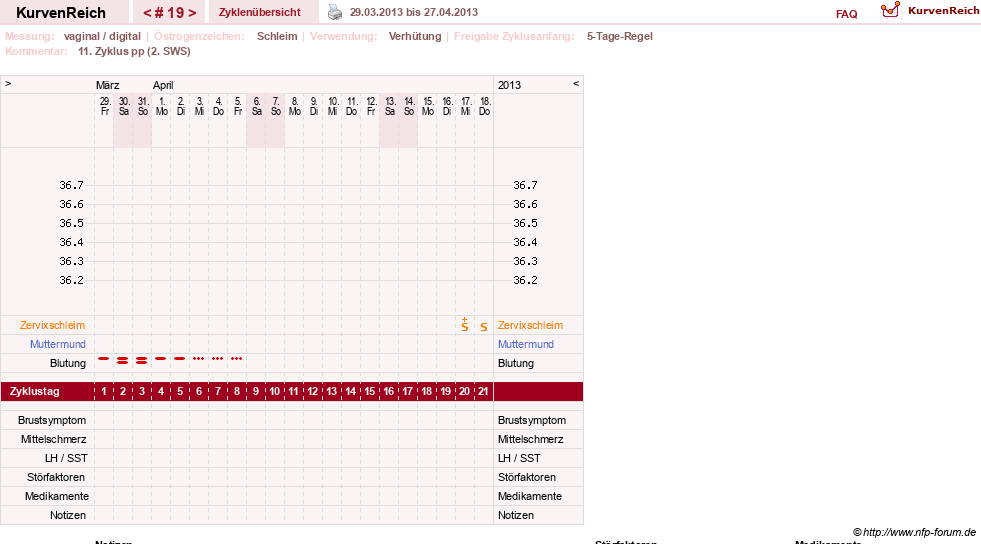The height and width of the screenshot is (544, 981).
Task: Open the FAQ link
Action: 846,14
